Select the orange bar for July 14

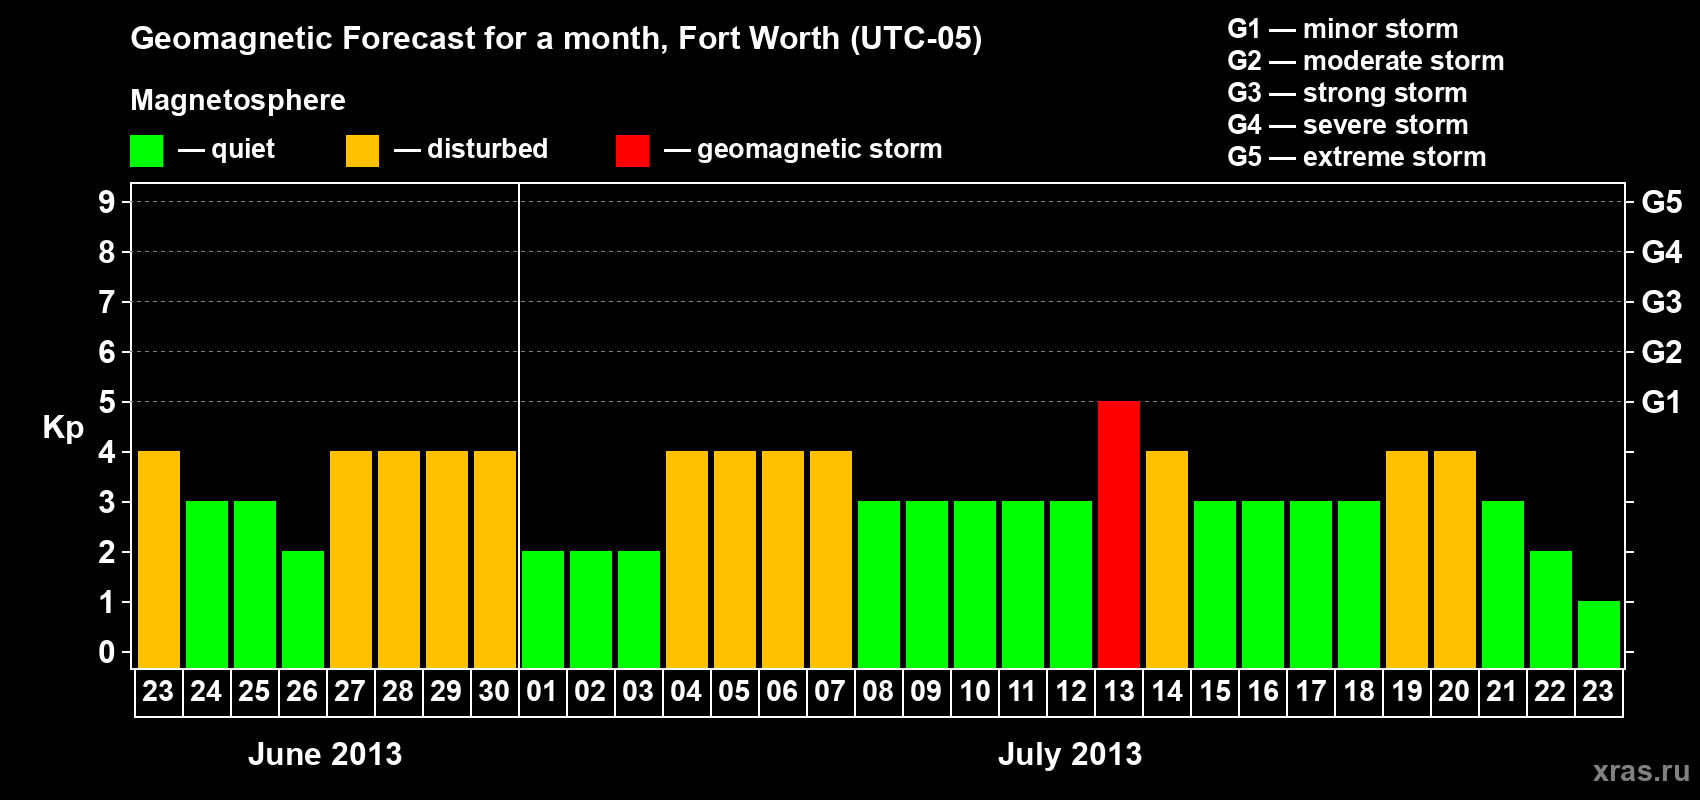(x=1167, y=559)
